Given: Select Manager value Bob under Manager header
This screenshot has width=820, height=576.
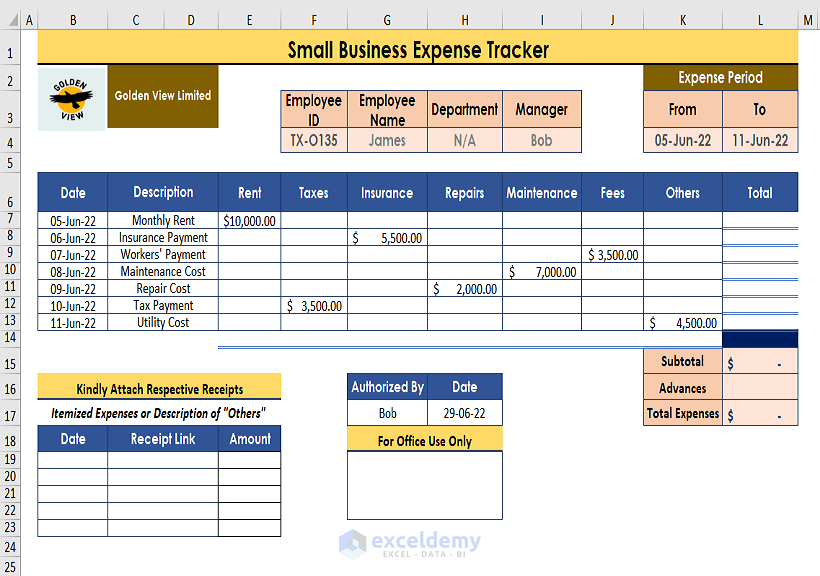Looking at the screenshot, I should point(541,140).
